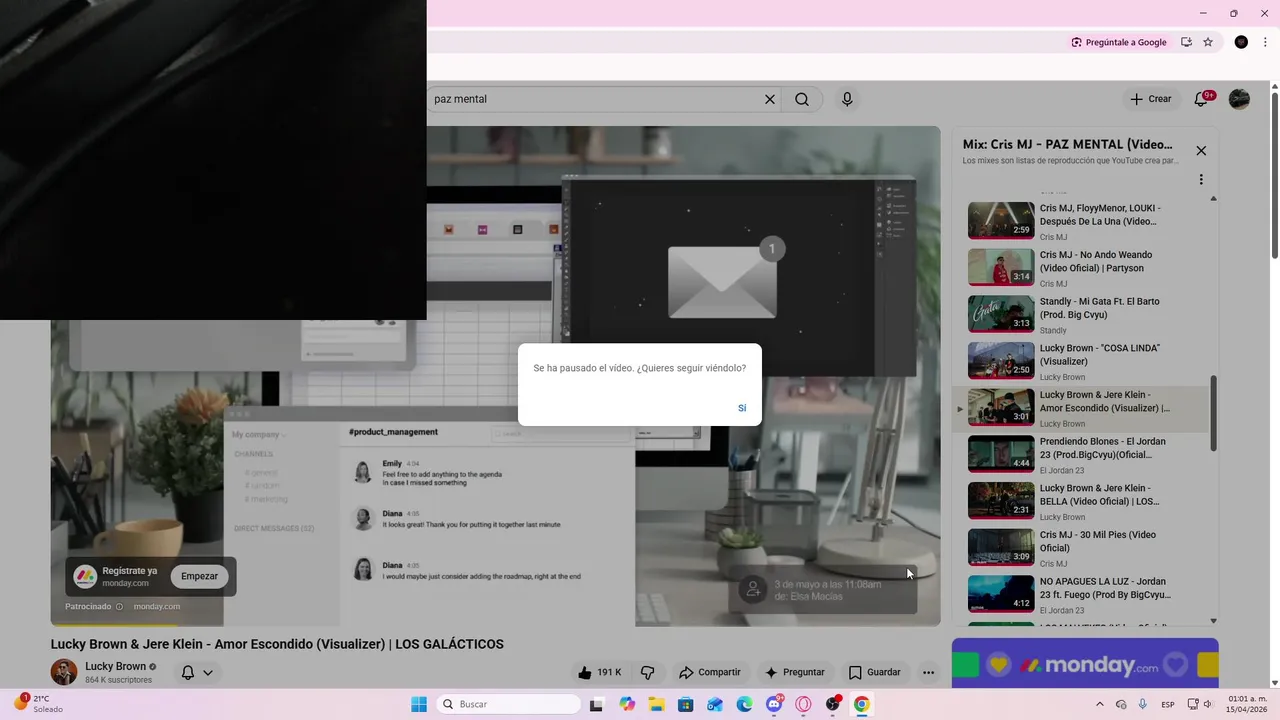Open Microsoft Store from the taskbar
This screenshot has width=1280, height=720.
click(x=685, y=704)
